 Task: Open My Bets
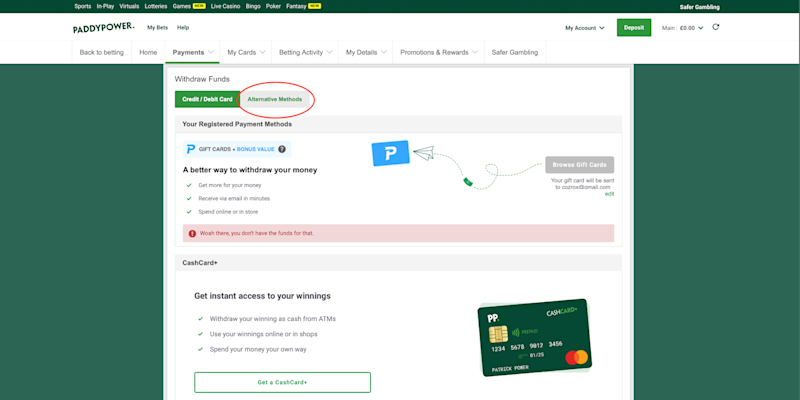point(157,28)
